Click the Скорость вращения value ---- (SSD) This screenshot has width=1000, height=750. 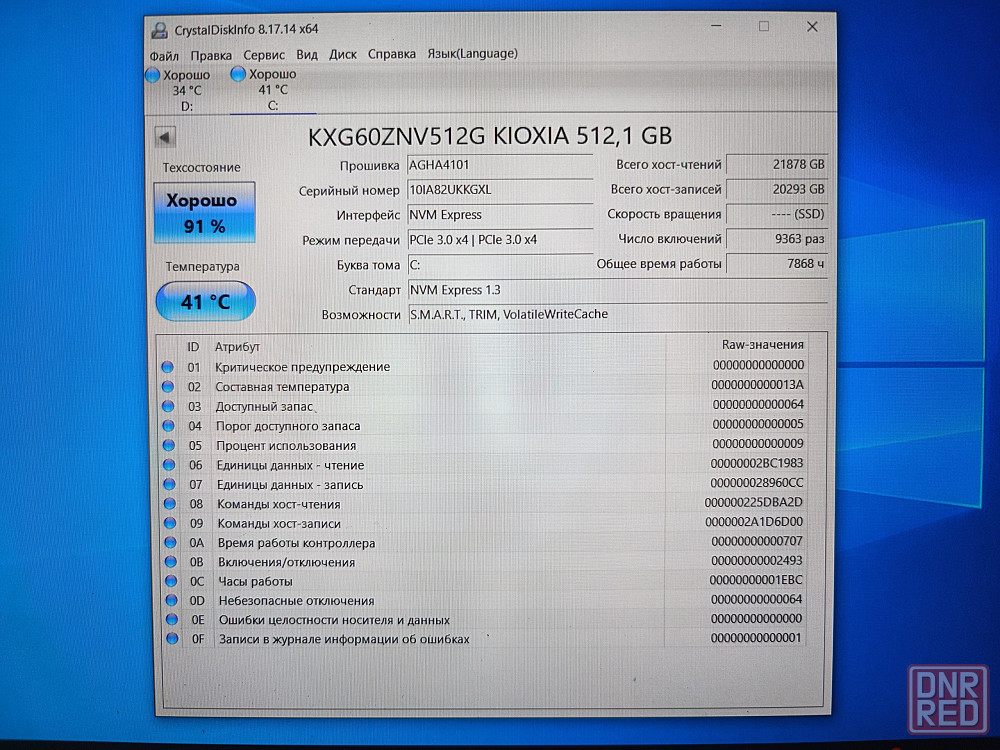click(x=777, y=214)
